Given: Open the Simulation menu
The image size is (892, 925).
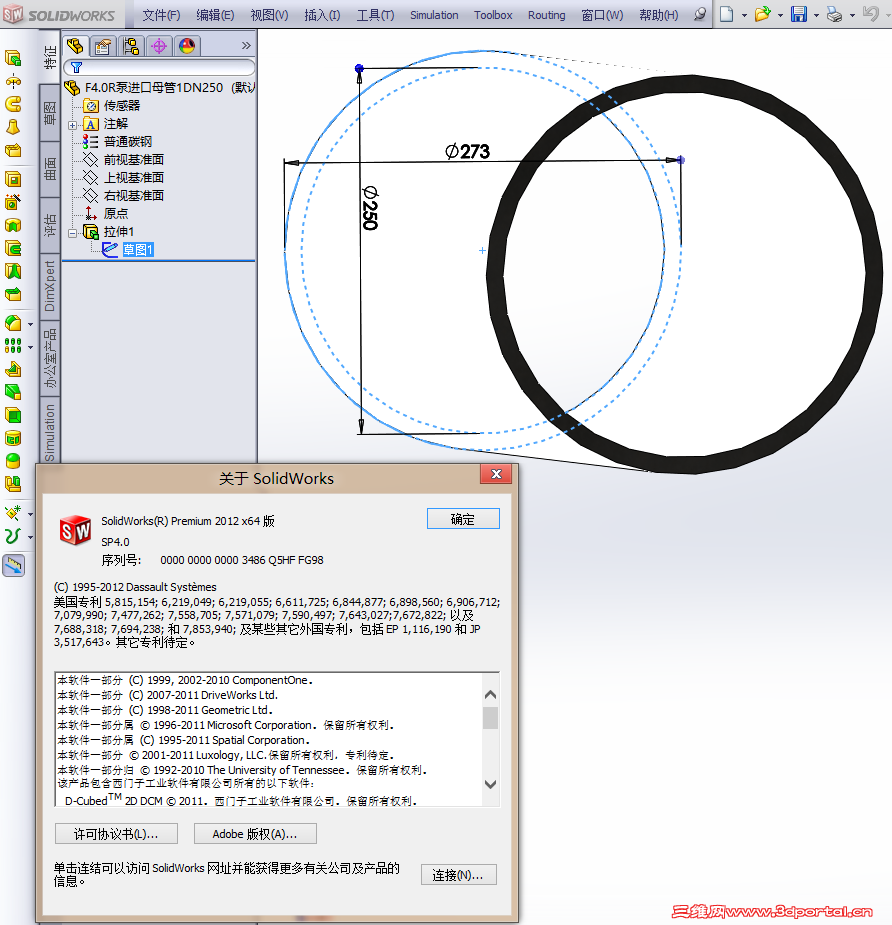Looking at the screenshot, I should [x=434, y=15].
